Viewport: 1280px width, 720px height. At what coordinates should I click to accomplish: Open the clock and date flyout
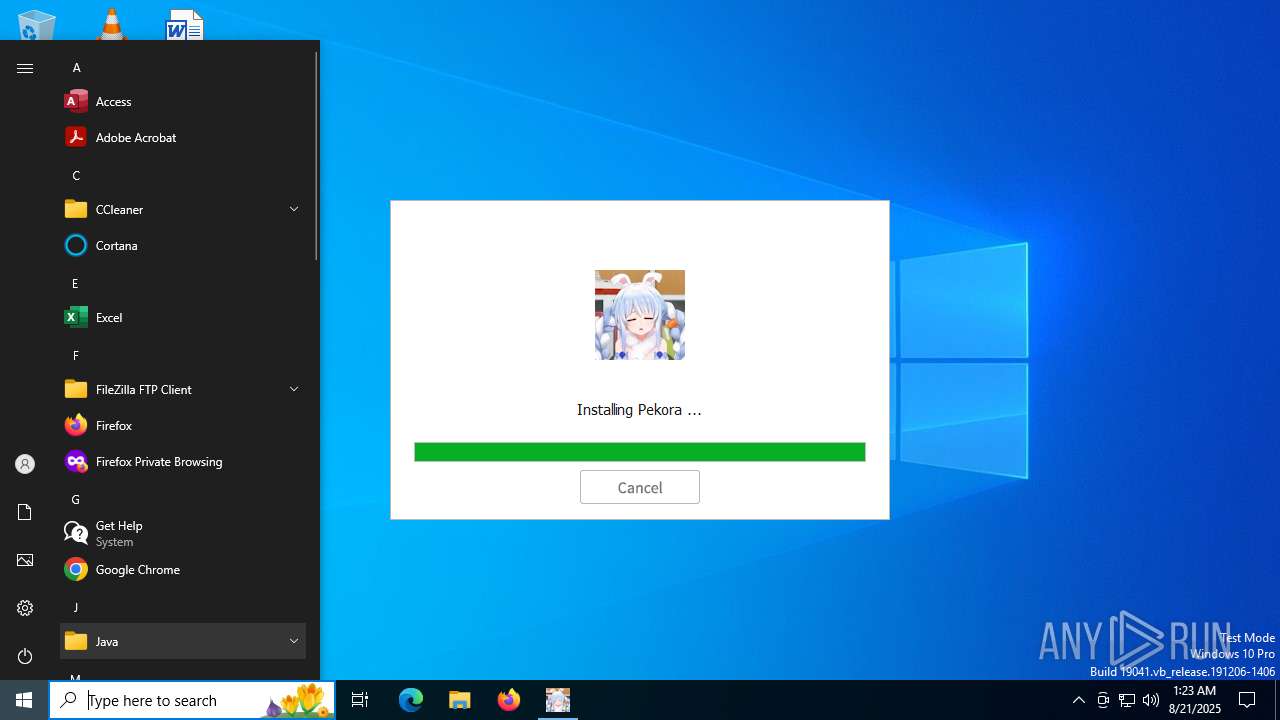click(1194, 700)
